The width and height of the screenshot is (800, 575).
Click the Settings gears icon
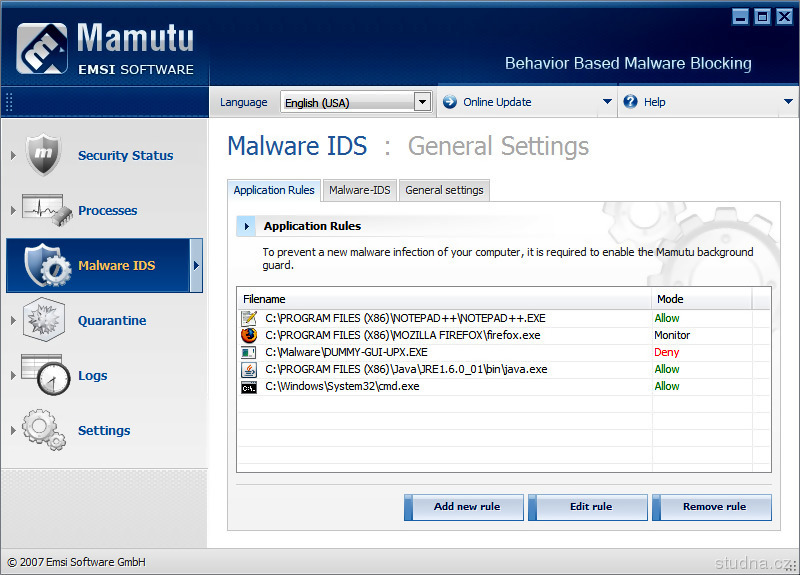(x=43, y=430)
